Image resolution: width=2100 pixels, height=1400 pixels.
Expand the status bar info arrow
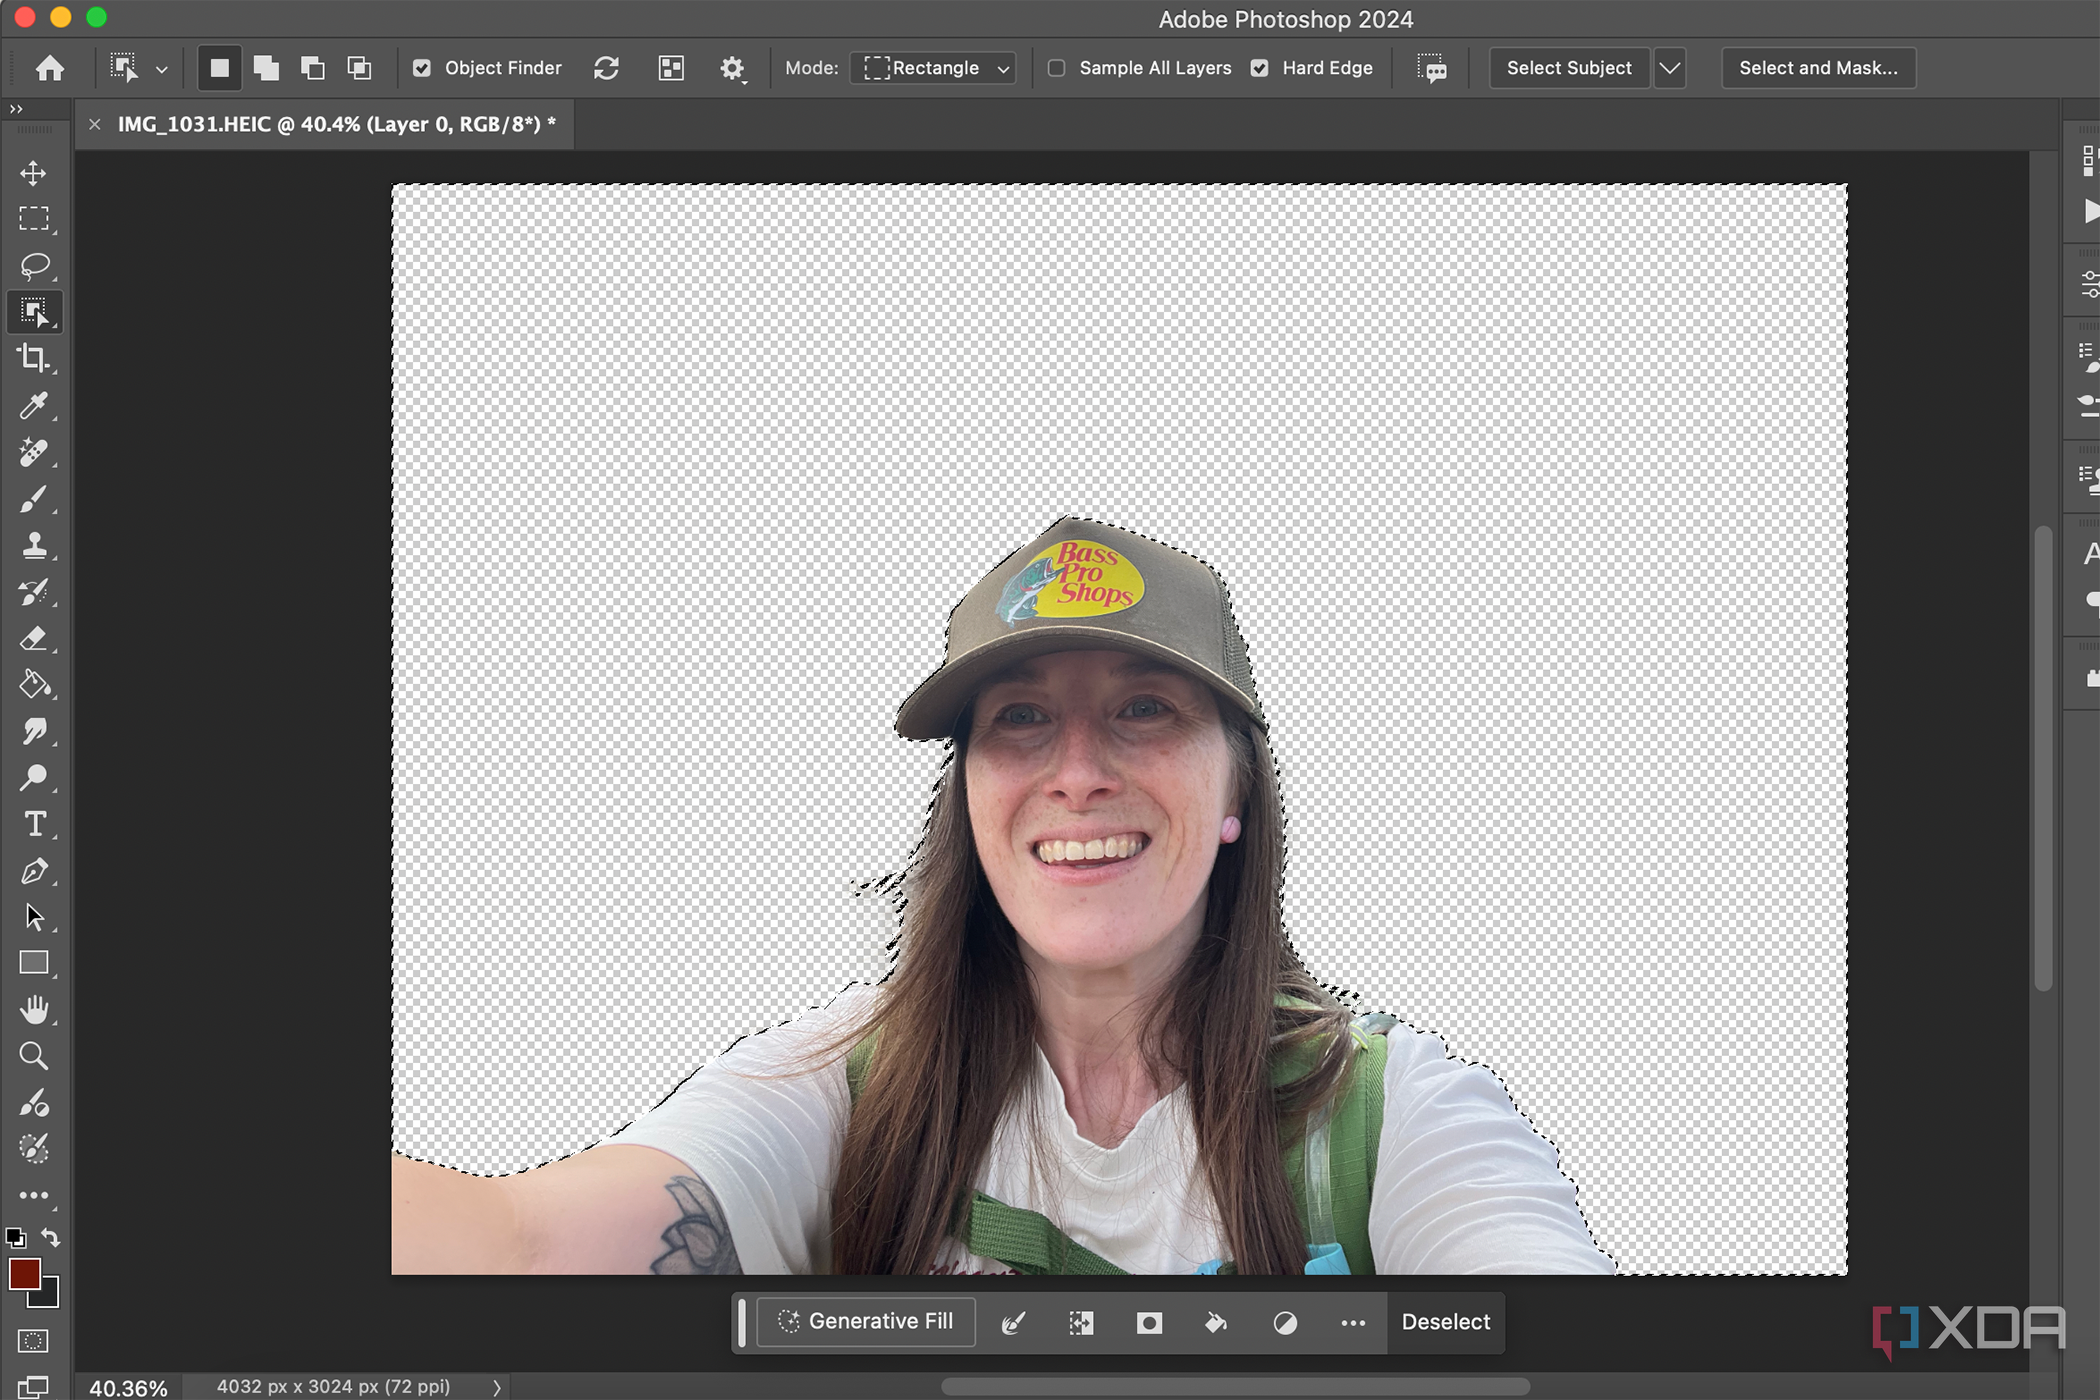(x=496, y=1387)
